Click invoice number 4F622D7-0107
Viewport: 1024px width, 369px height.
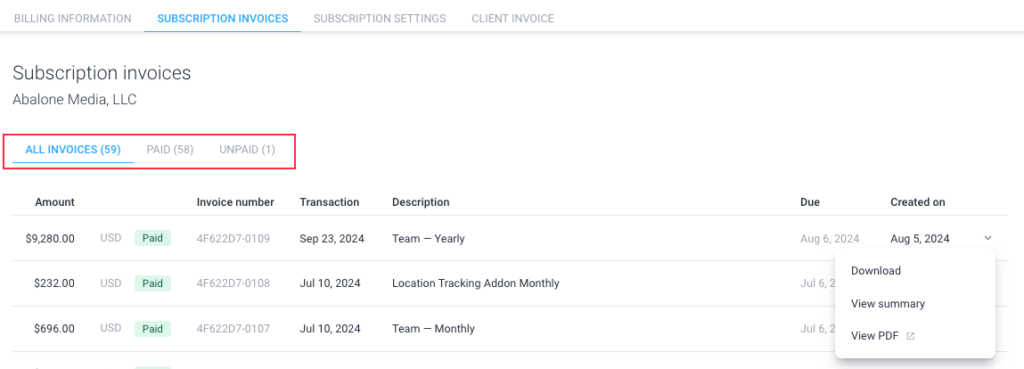233,329
